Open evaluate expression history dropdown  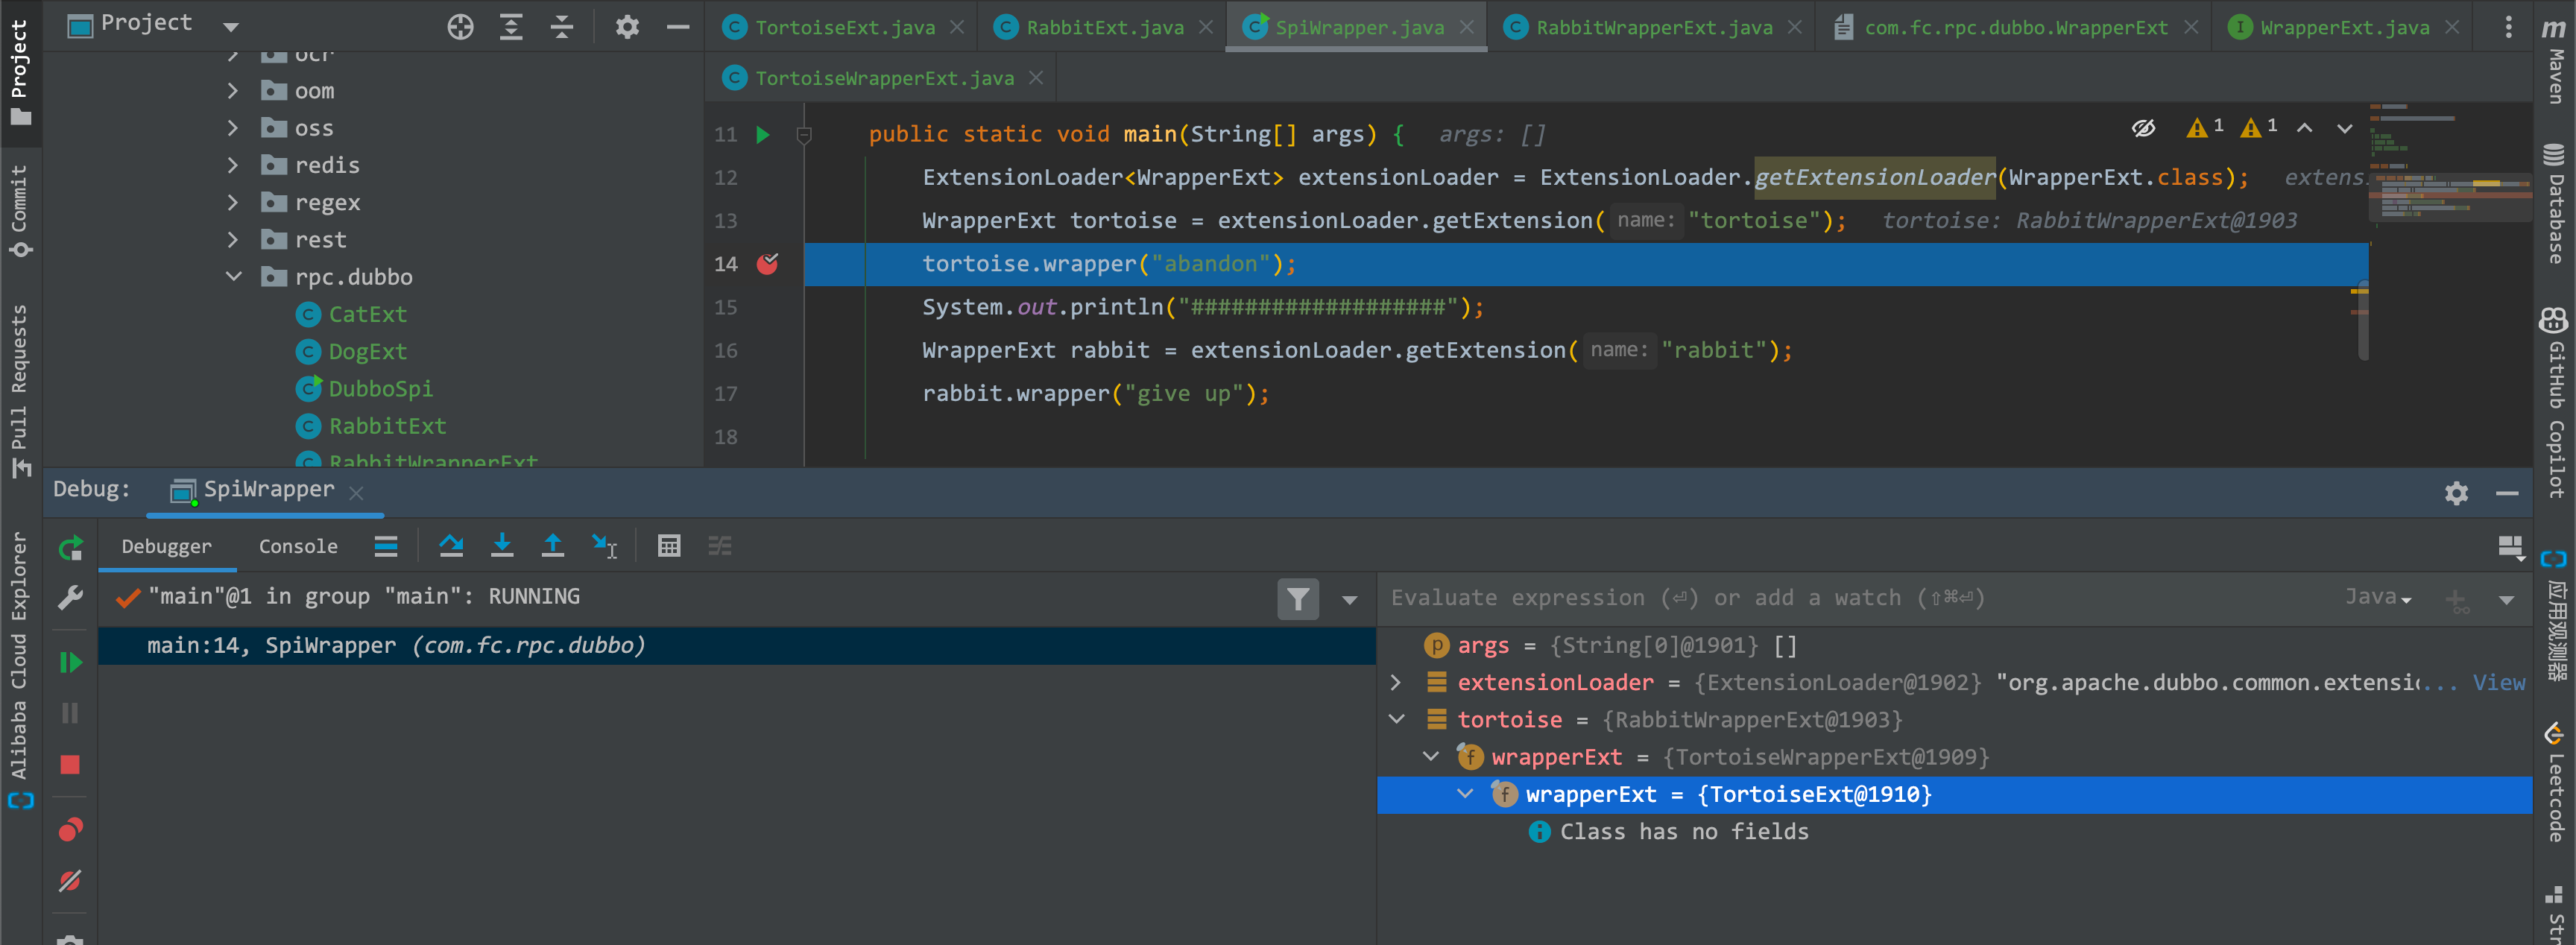[2506, 600]
